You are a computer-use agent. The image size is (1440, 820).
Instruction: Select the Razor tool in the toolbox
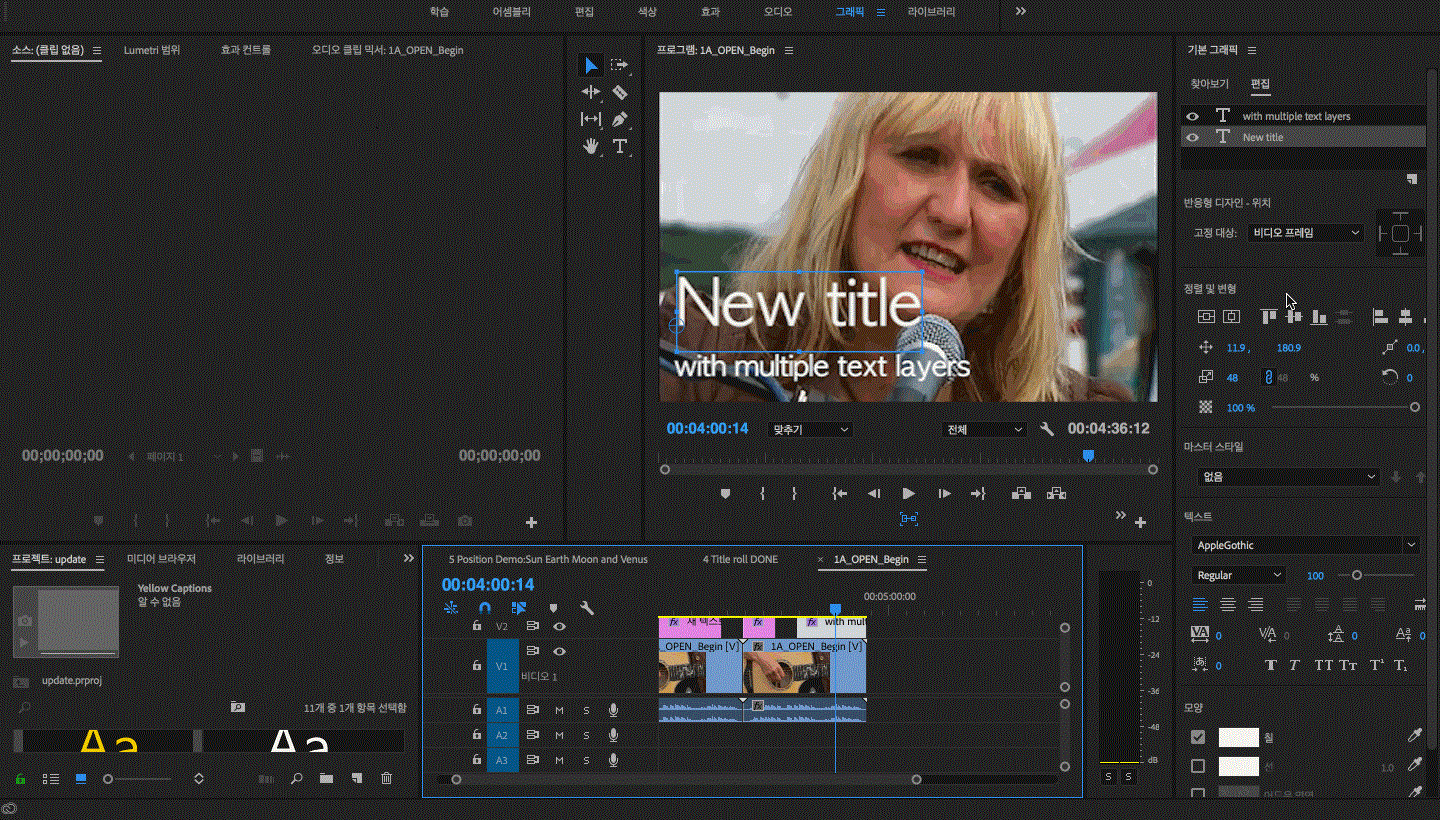(620, 92)
